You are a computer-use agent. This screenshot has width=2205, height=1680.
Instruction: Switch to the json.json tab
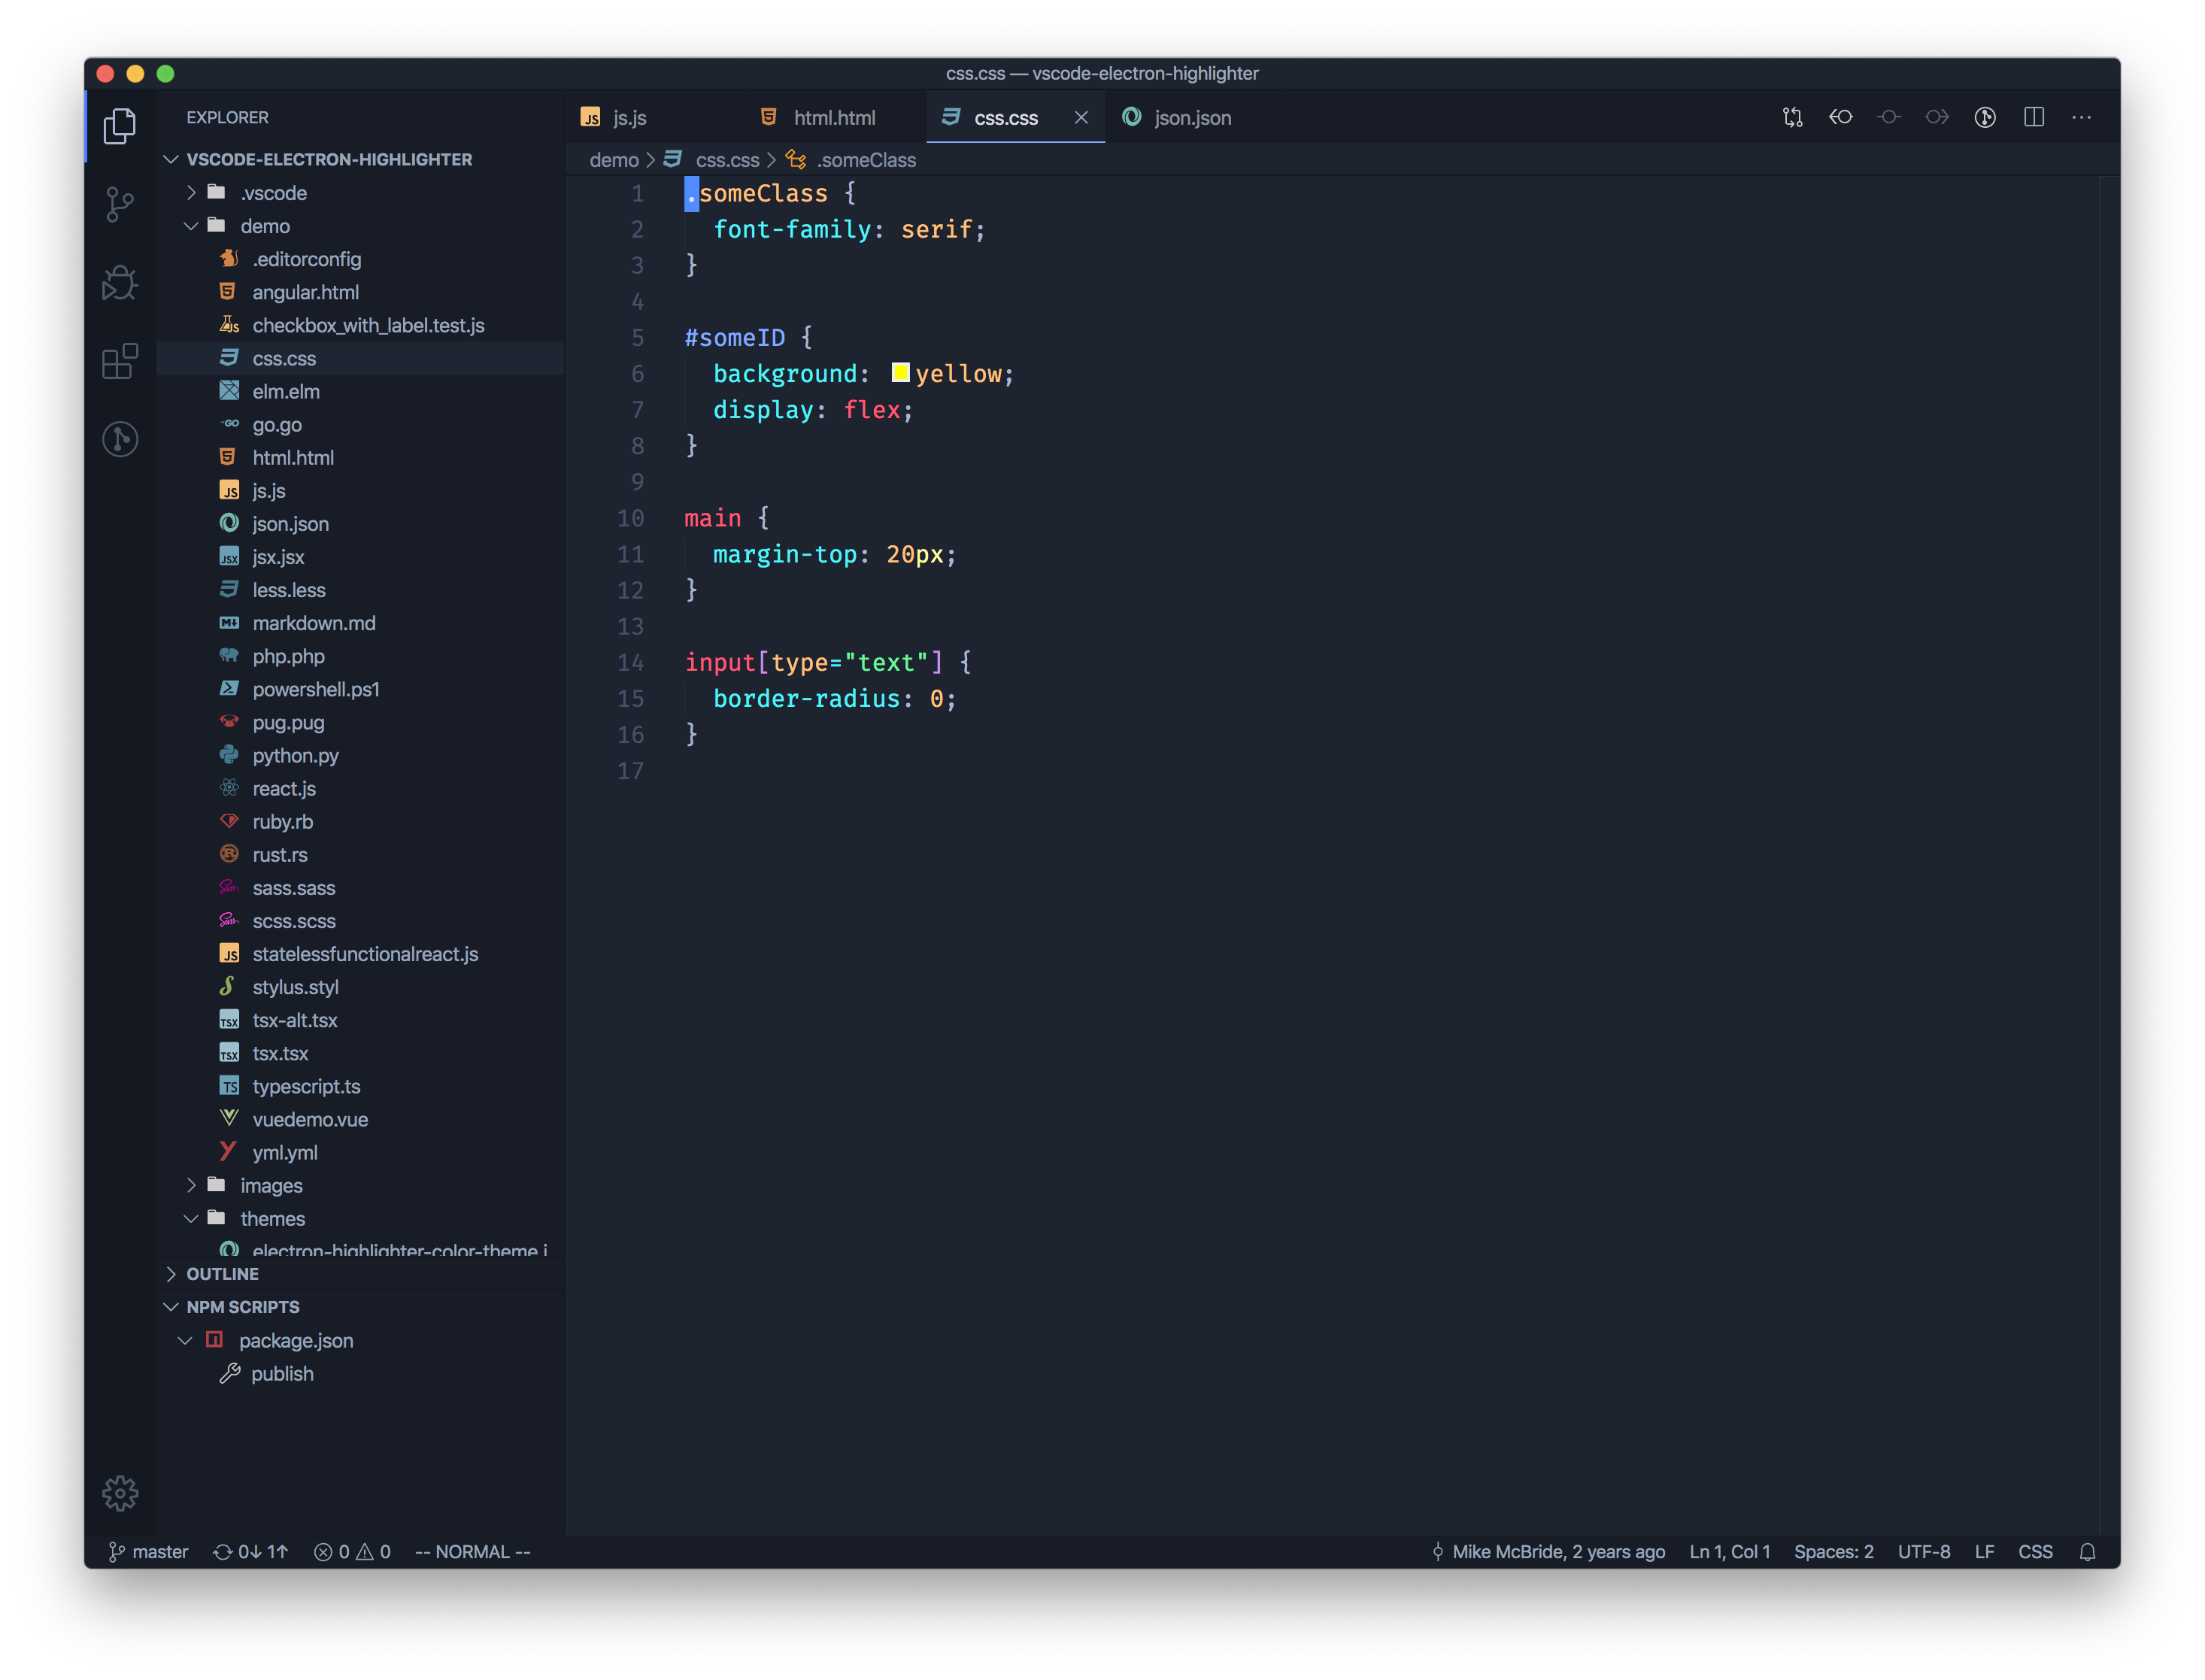click(x=1192, y=118)
